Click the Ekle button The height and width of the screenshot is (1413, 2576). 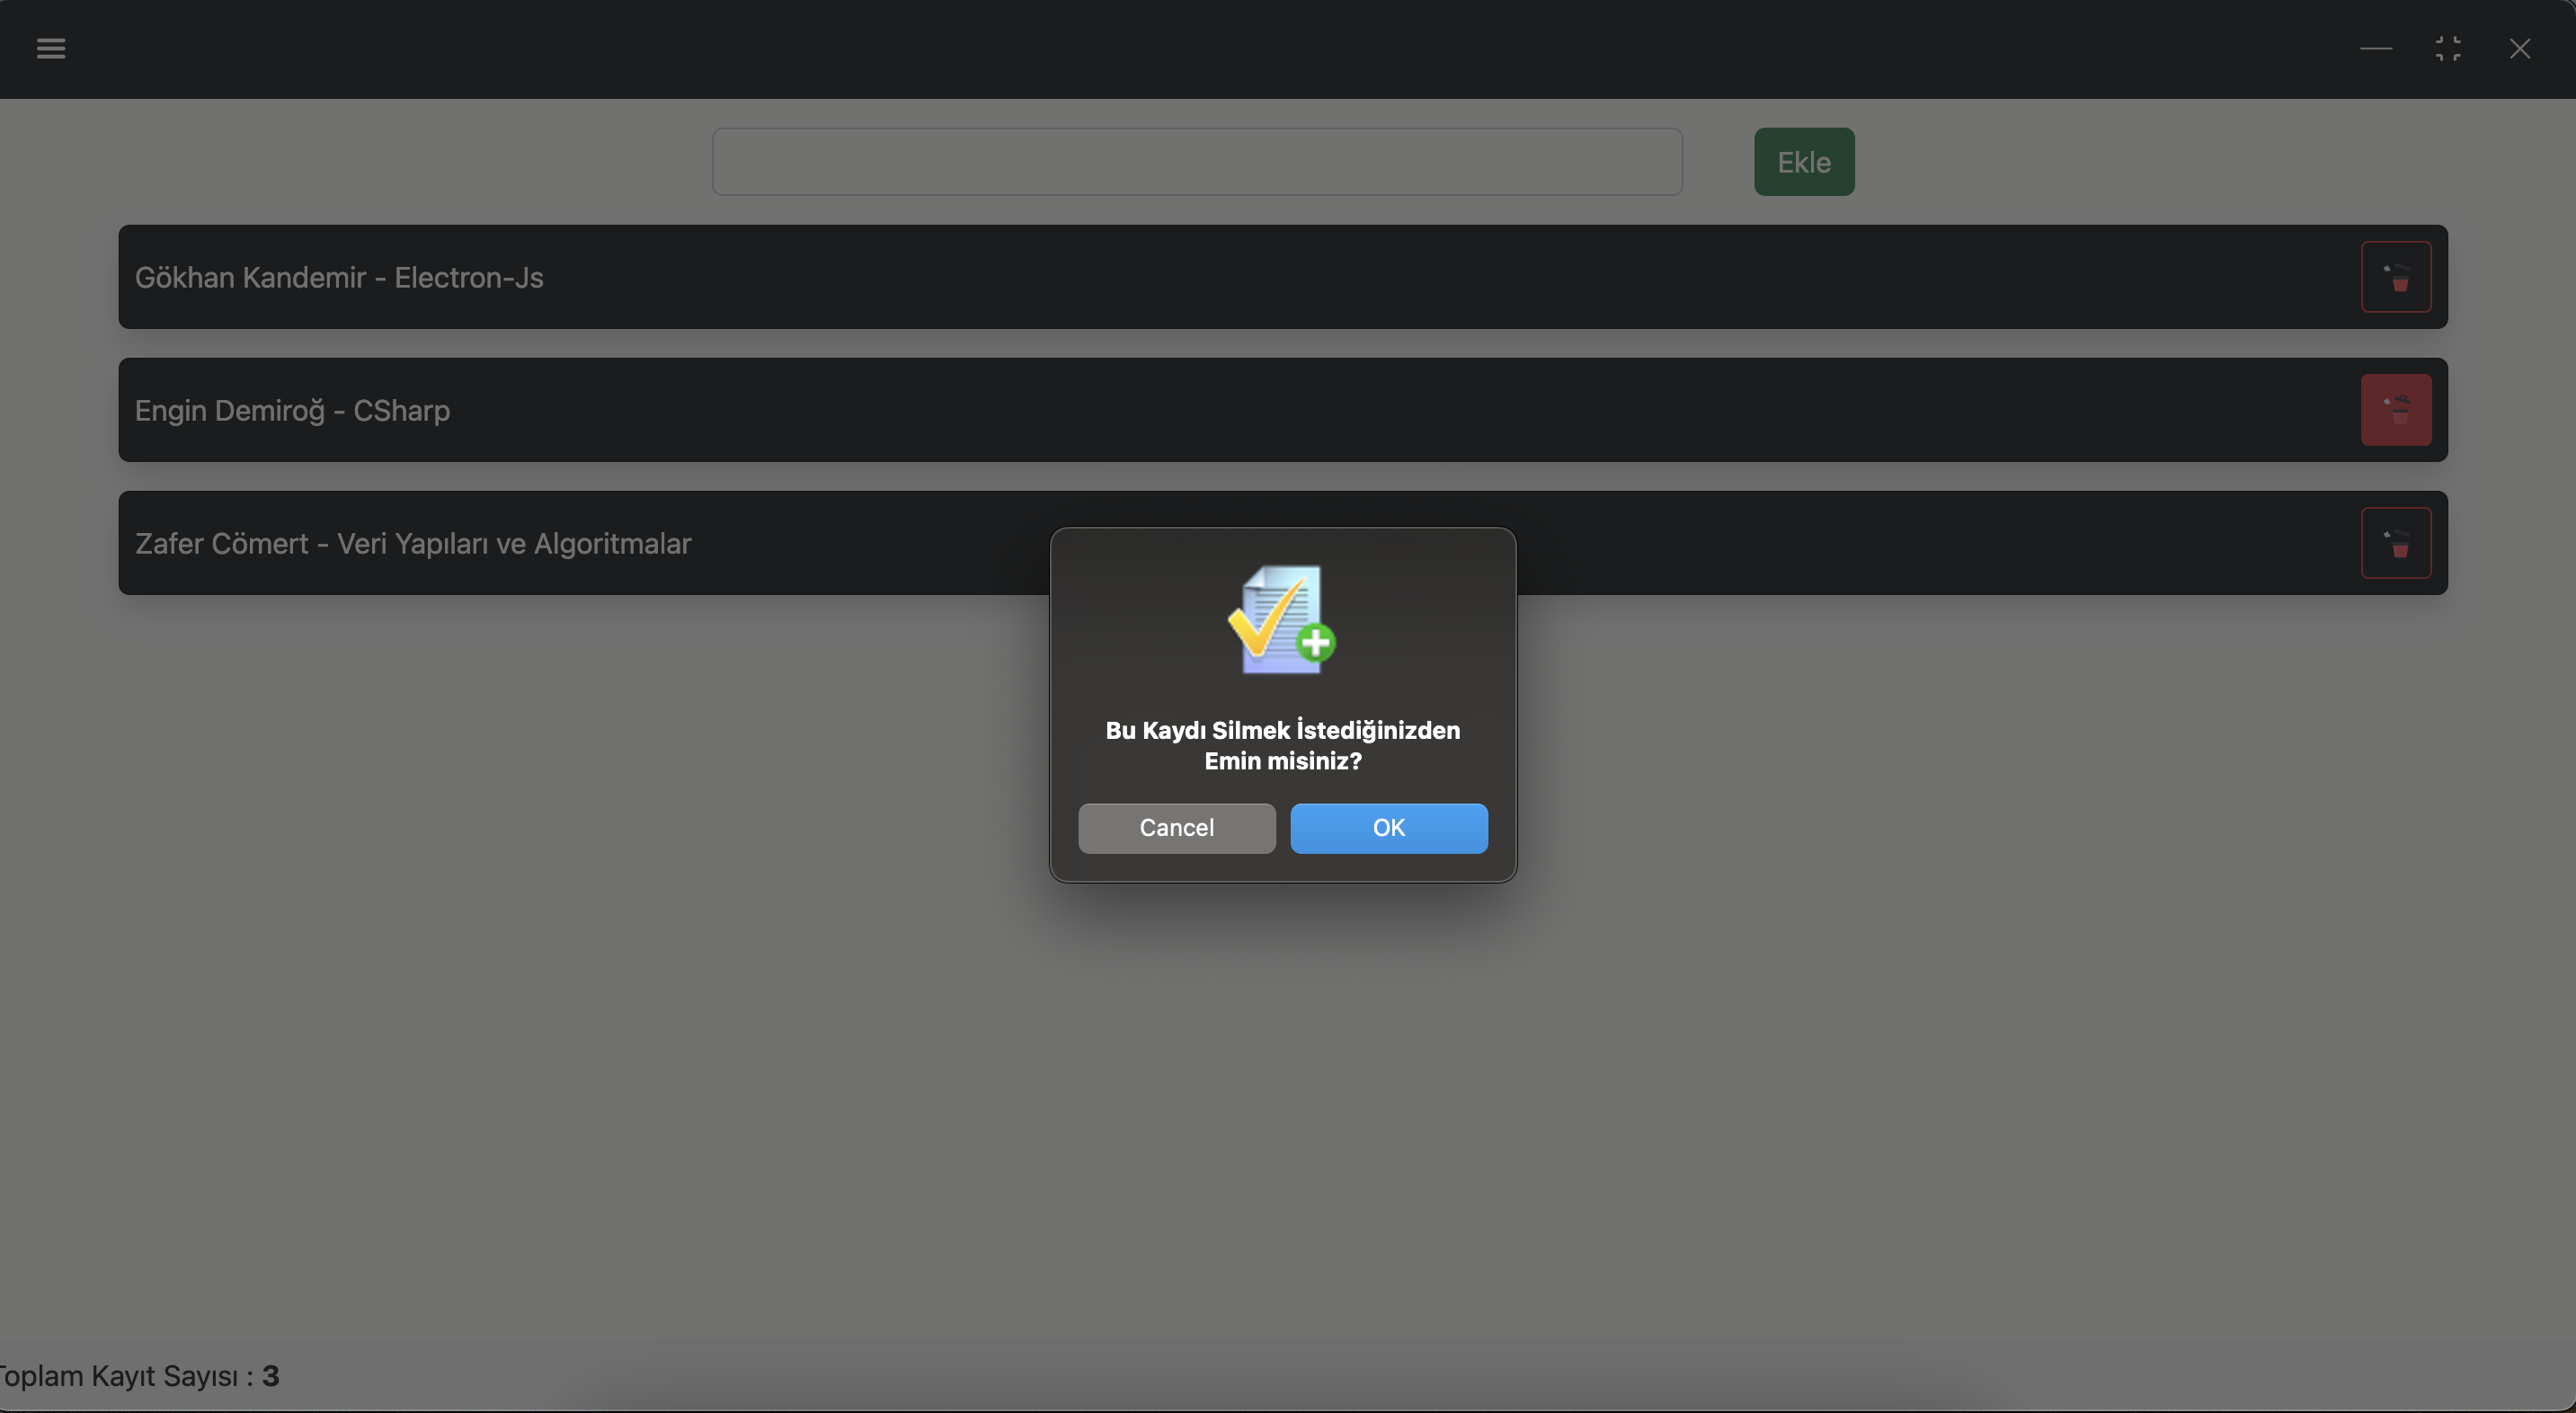pos(1803,161)
